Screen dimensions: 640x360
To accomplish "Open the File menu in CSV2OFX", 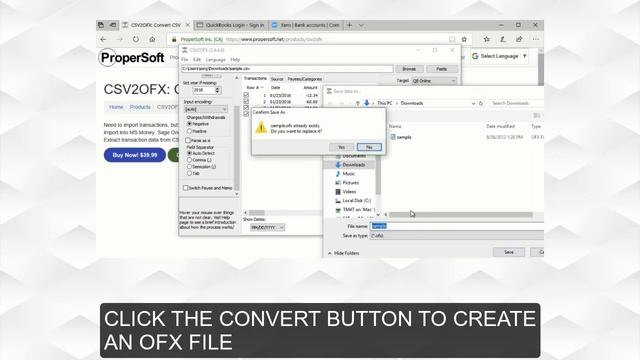I will (184, 60).
